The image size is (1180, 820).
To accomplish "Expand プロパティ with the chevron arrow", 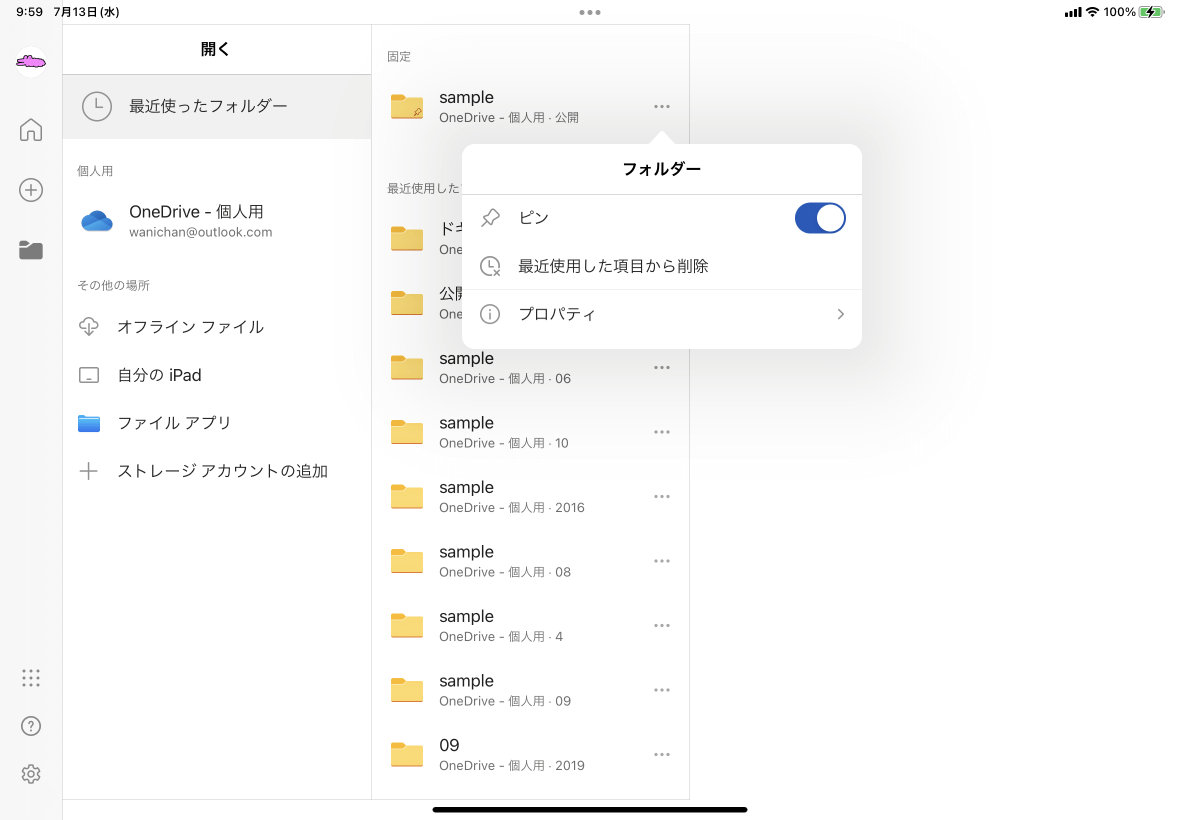I will (840, 314).
